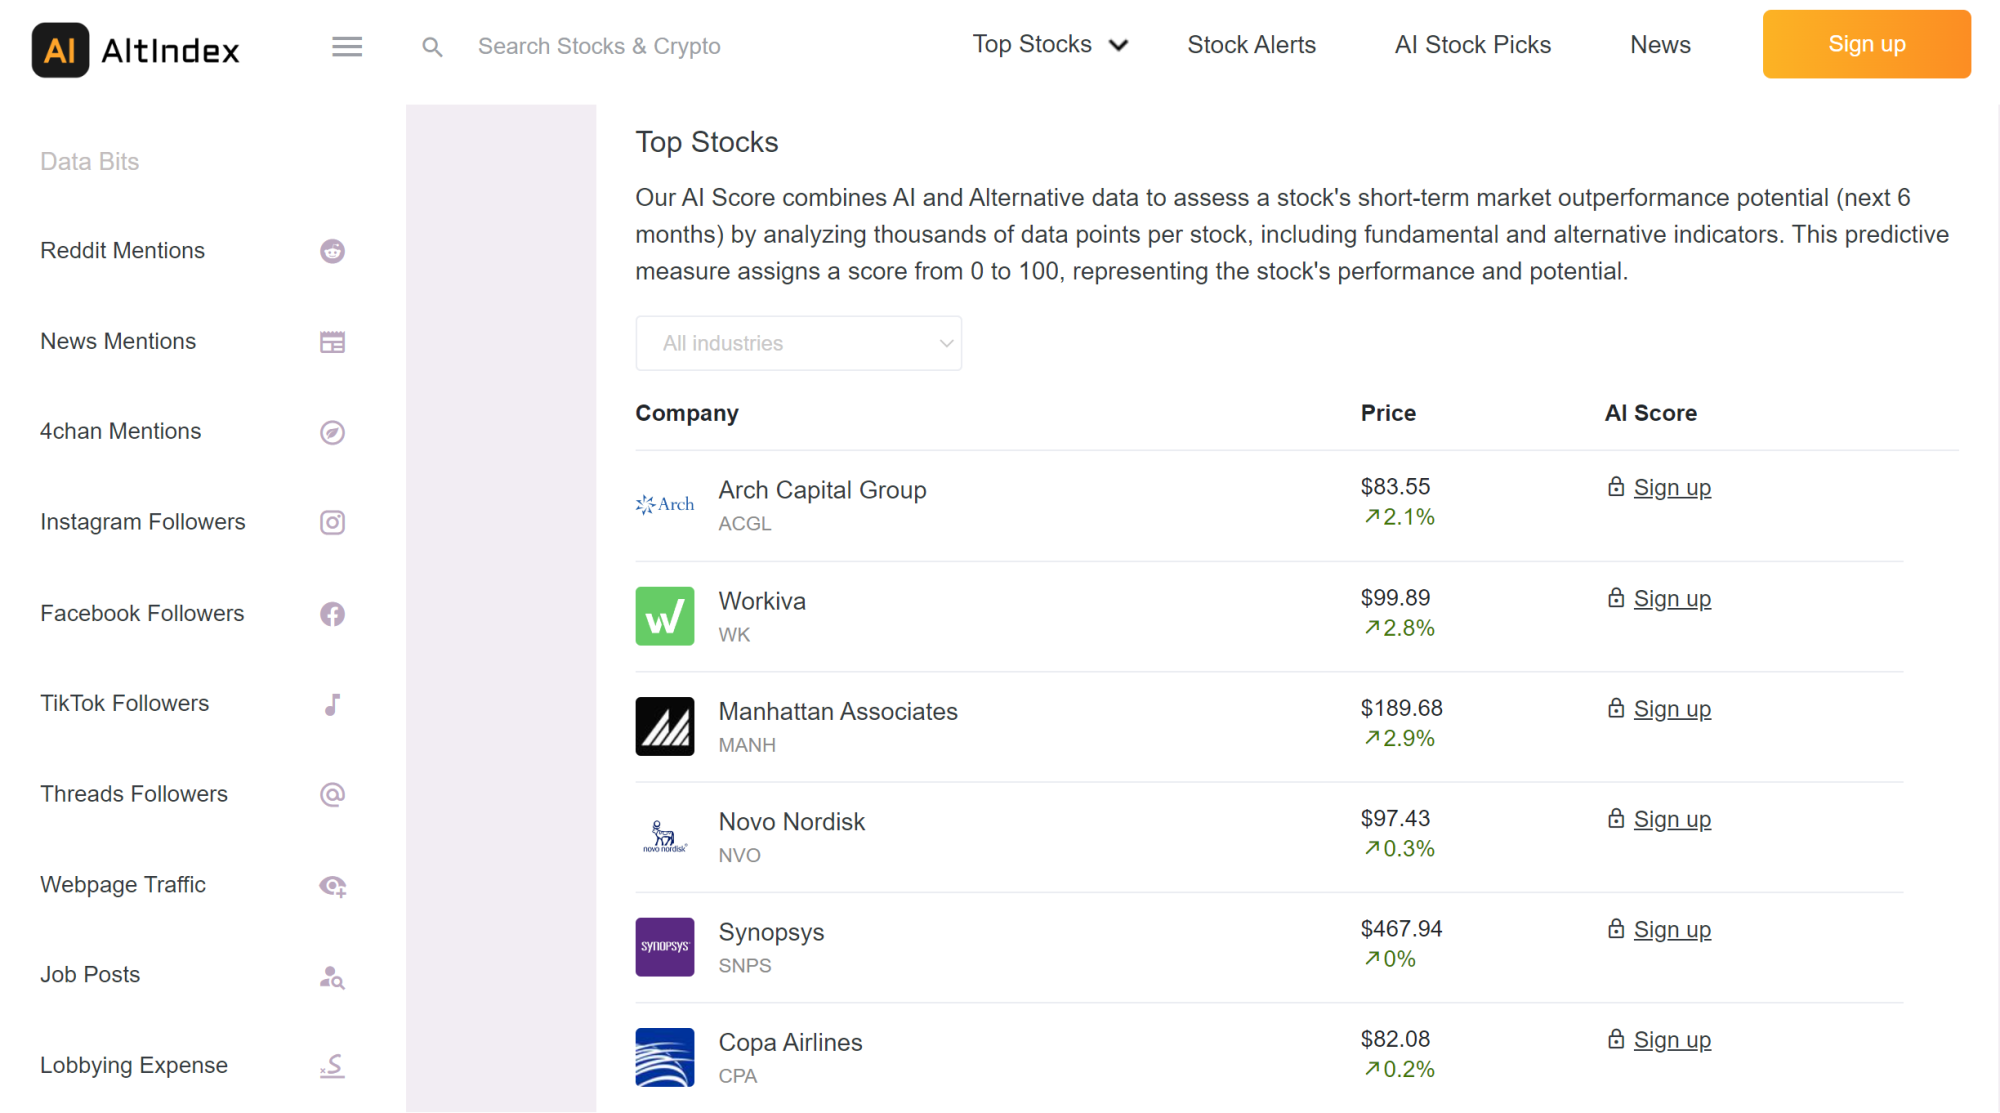The image size is (2000, 1113).
Task: Click the AltIndex logo home icon
Action: [x=55, y=45]
